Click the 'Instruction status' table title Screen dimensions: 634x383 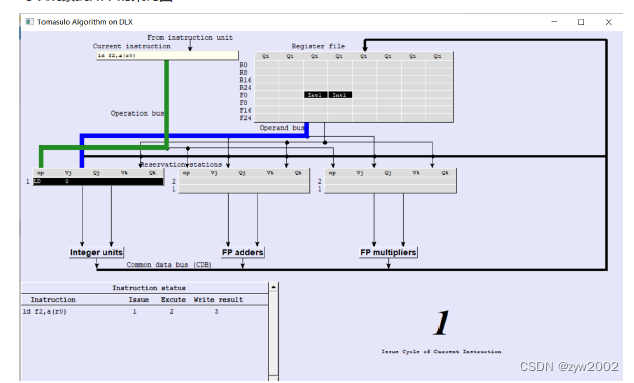coord(149,288)
